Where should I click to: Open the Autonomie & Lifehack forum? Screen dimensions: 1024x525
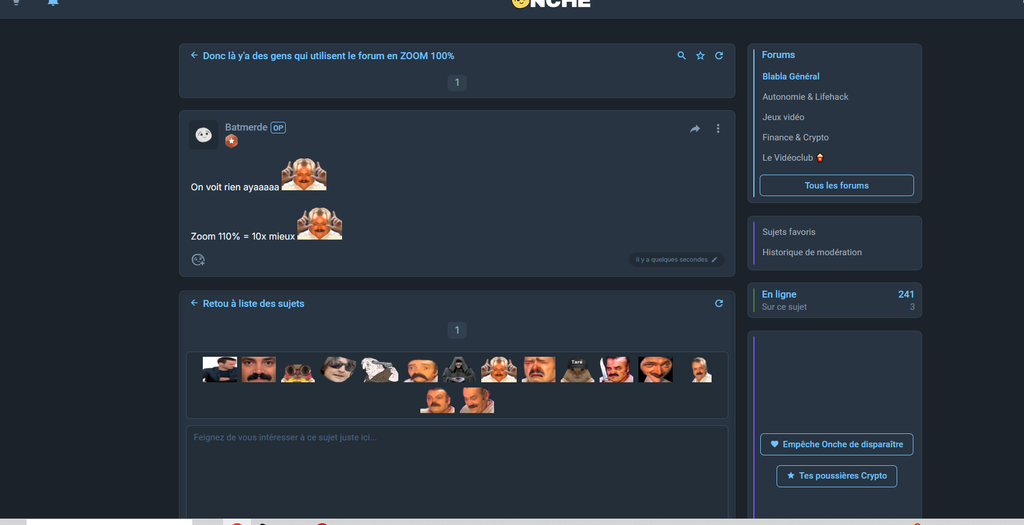(x=805, y=97)
